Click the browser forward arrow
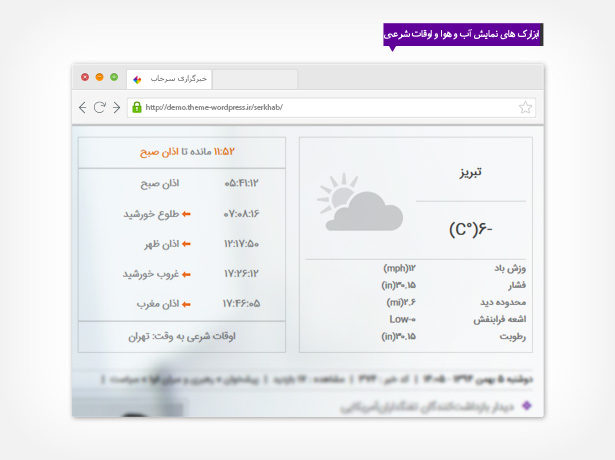Viewport: 615px width, 460px height. pos(116,107)
